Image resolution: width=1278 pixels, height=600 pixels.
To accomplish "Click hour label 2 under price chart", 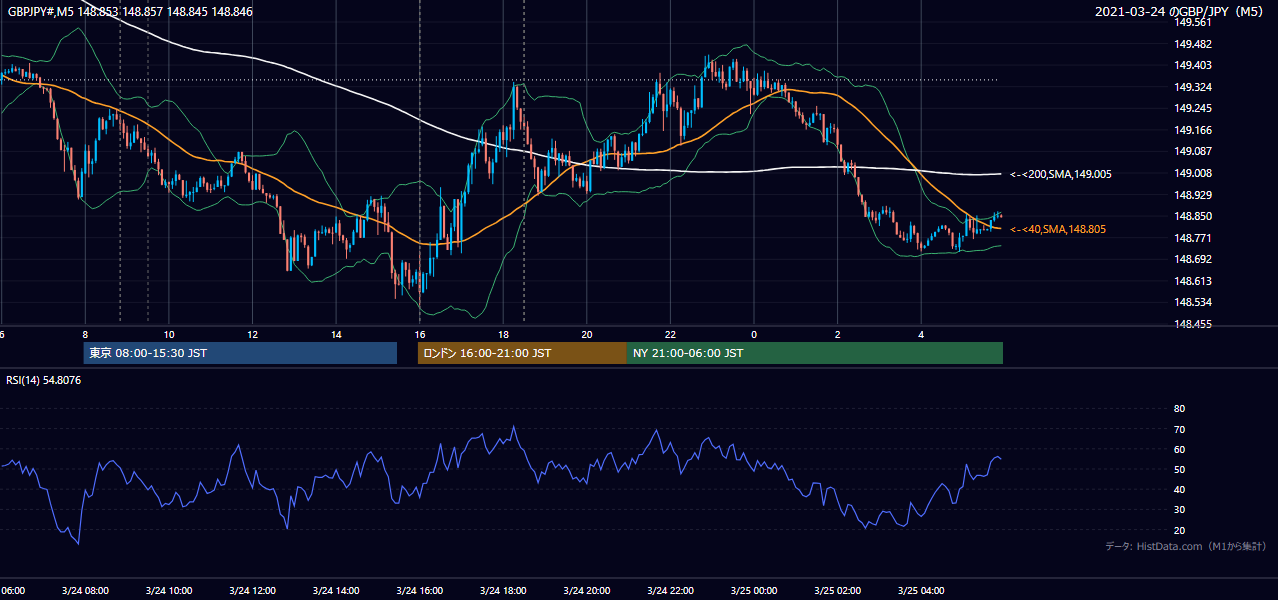I will (x=838, y=335).
